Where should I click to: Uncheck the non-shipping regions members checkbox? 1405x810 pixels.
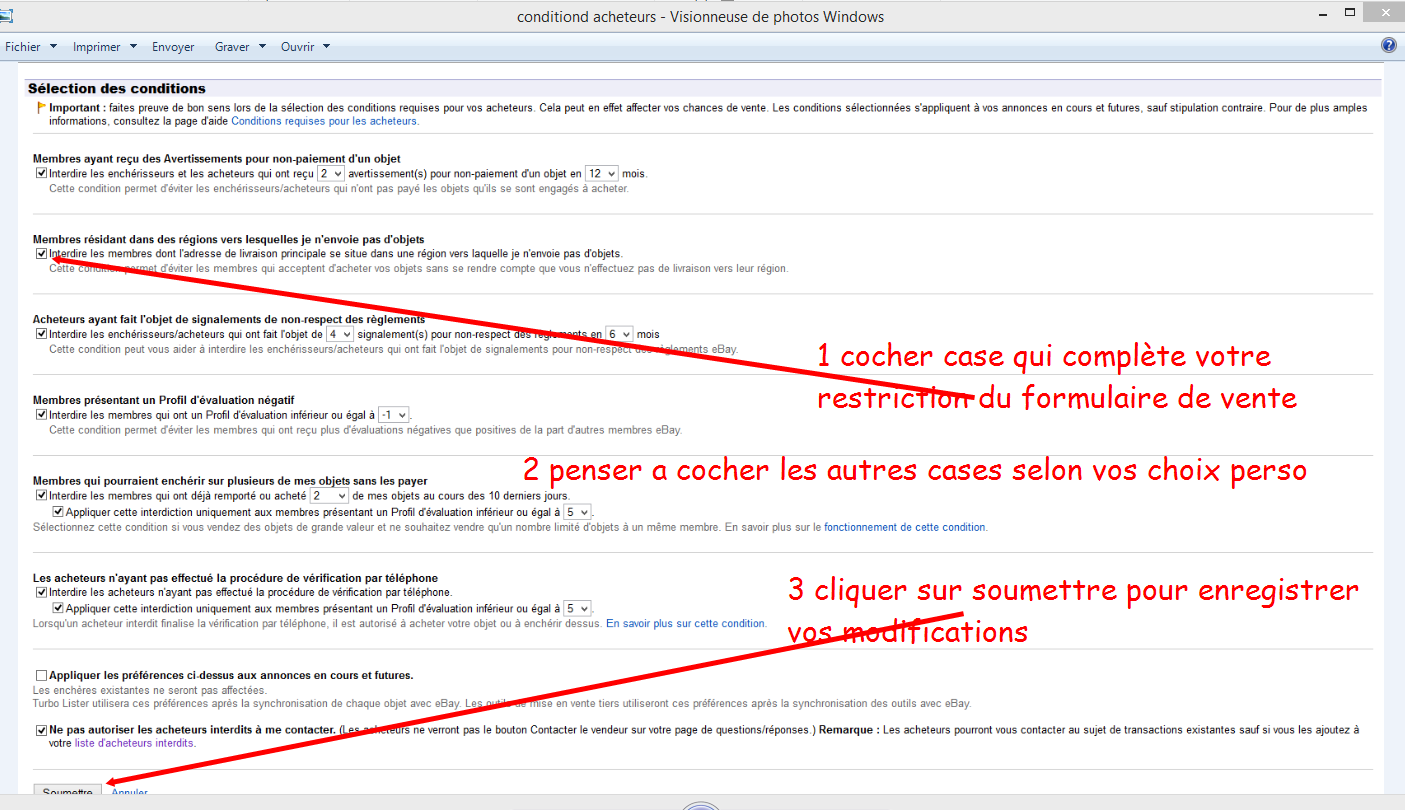point(41,253)
